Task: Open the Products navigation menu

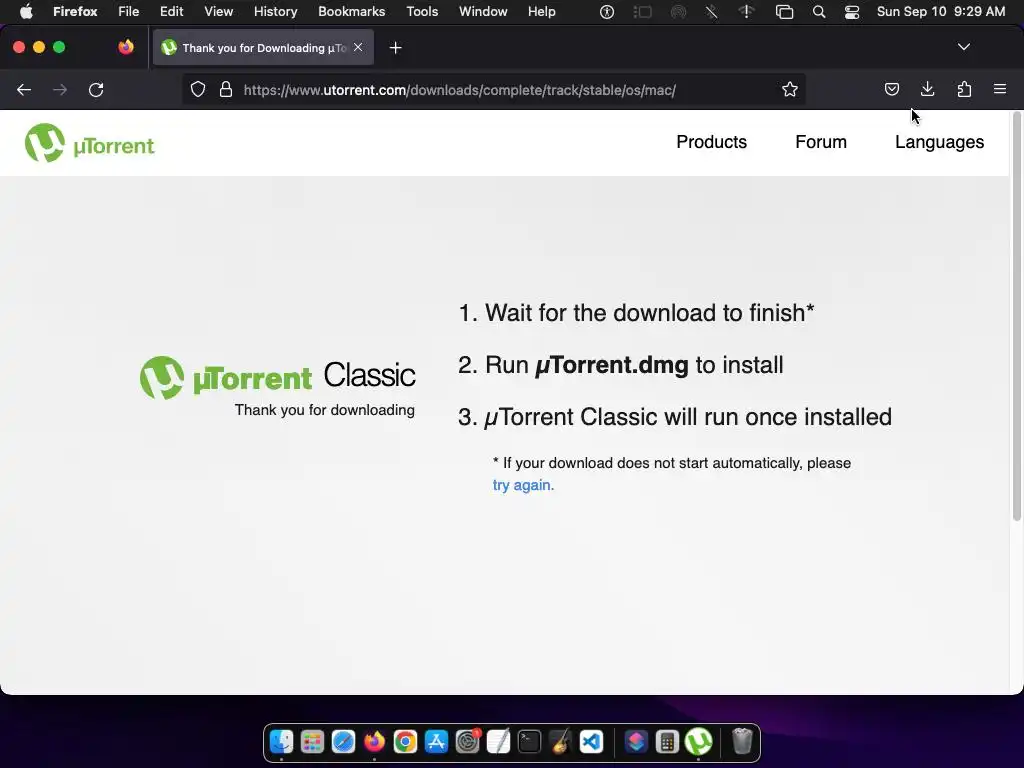Action: point(711,142)
